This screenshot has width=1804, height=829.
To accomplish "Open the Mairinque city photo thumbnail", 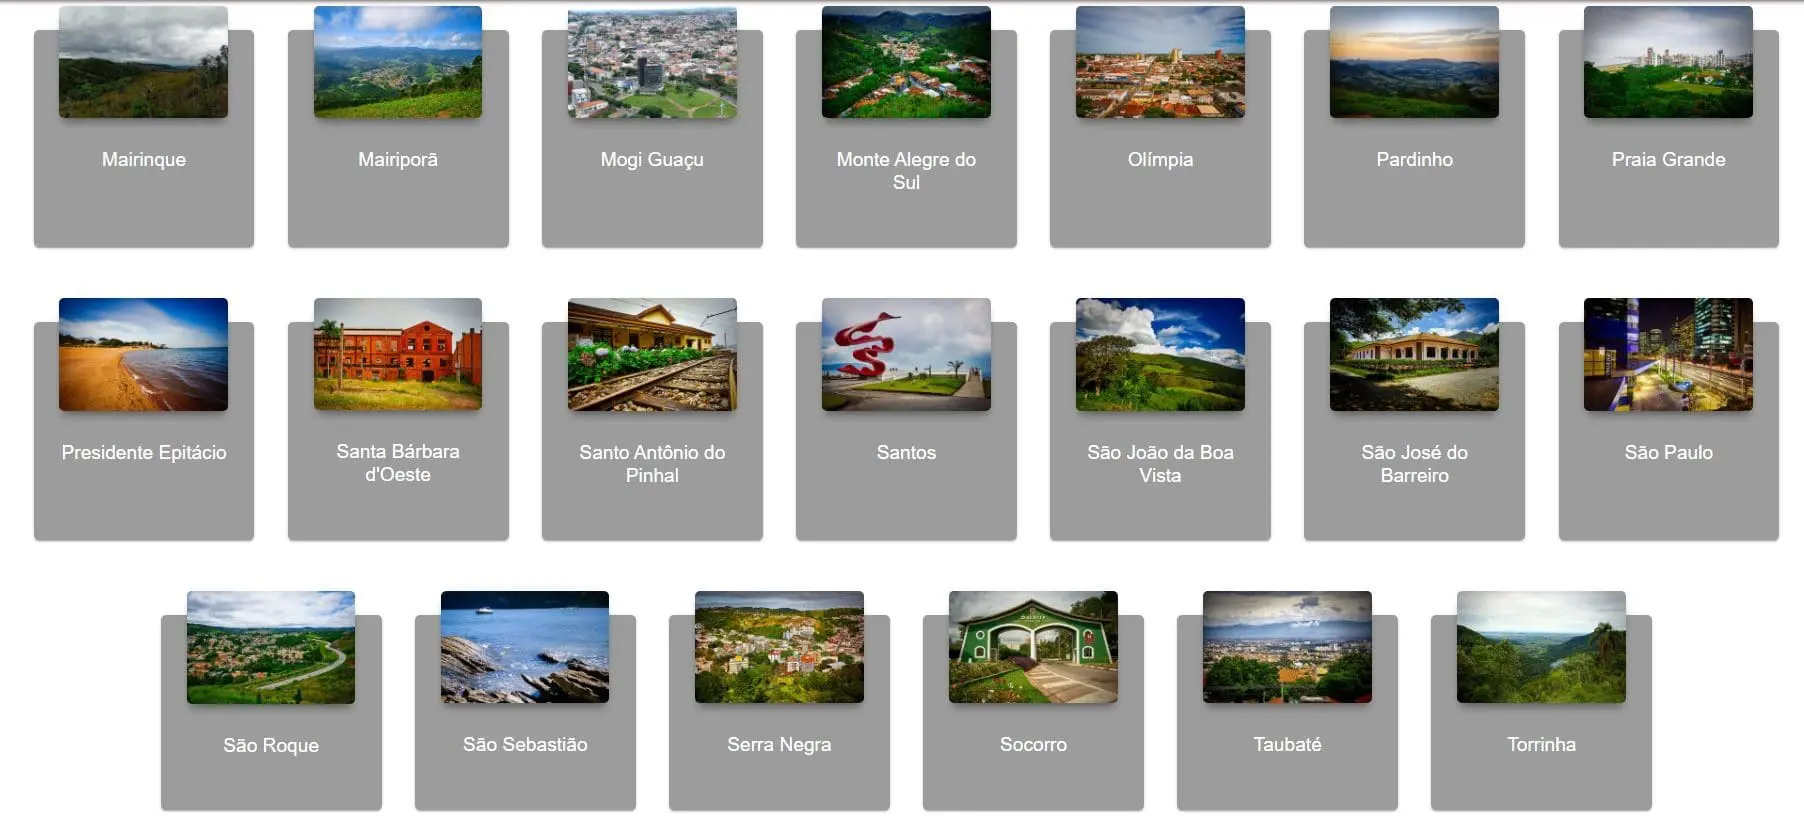I will coord(143,62).
